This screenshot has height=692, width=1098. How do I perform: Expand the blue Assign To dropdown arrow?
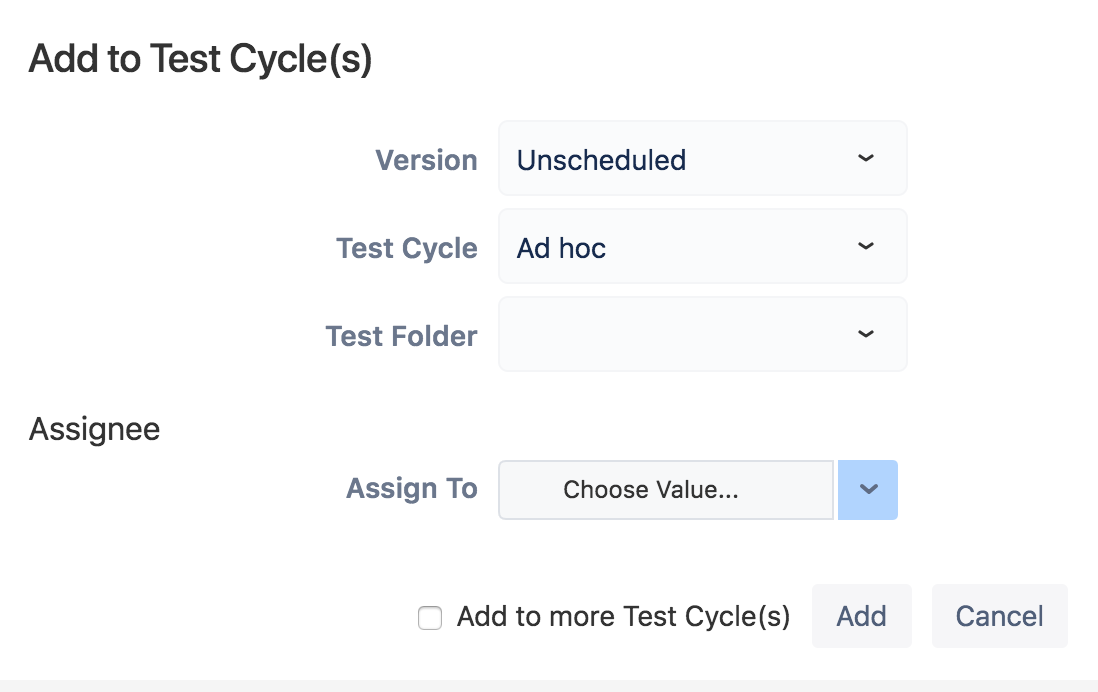click(x=868, y=490)
